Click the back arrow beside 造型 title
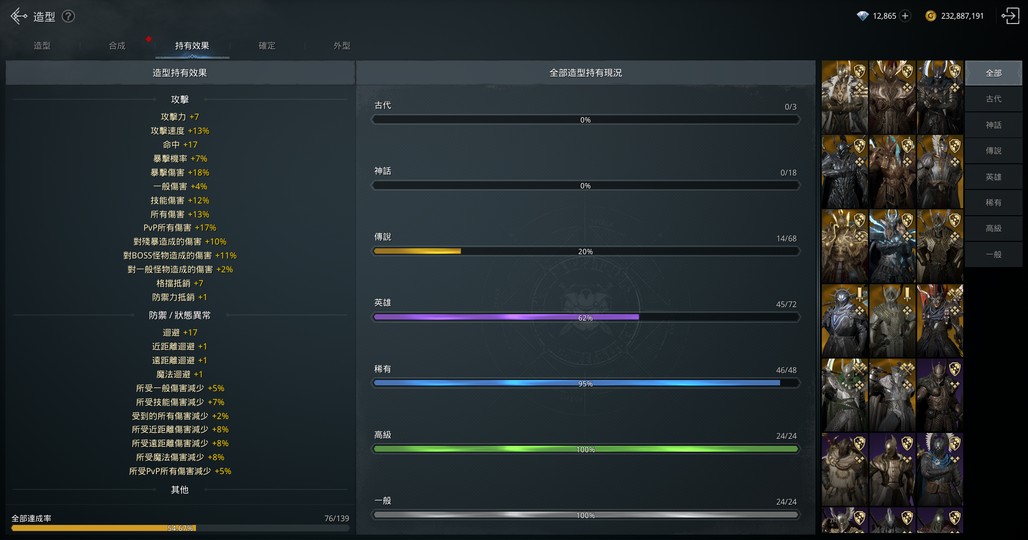Screen dimensions: 1028x540 pos(18,16)
